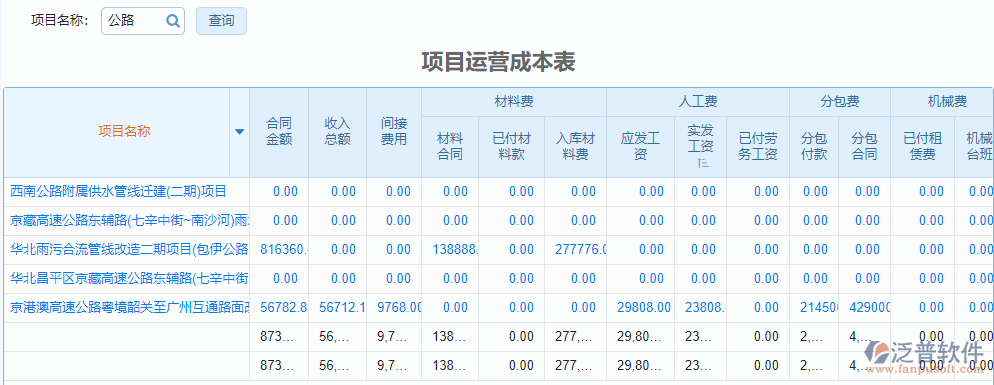Click 29808.00 应发工资 value
The image size is (994, 385).
643,308
